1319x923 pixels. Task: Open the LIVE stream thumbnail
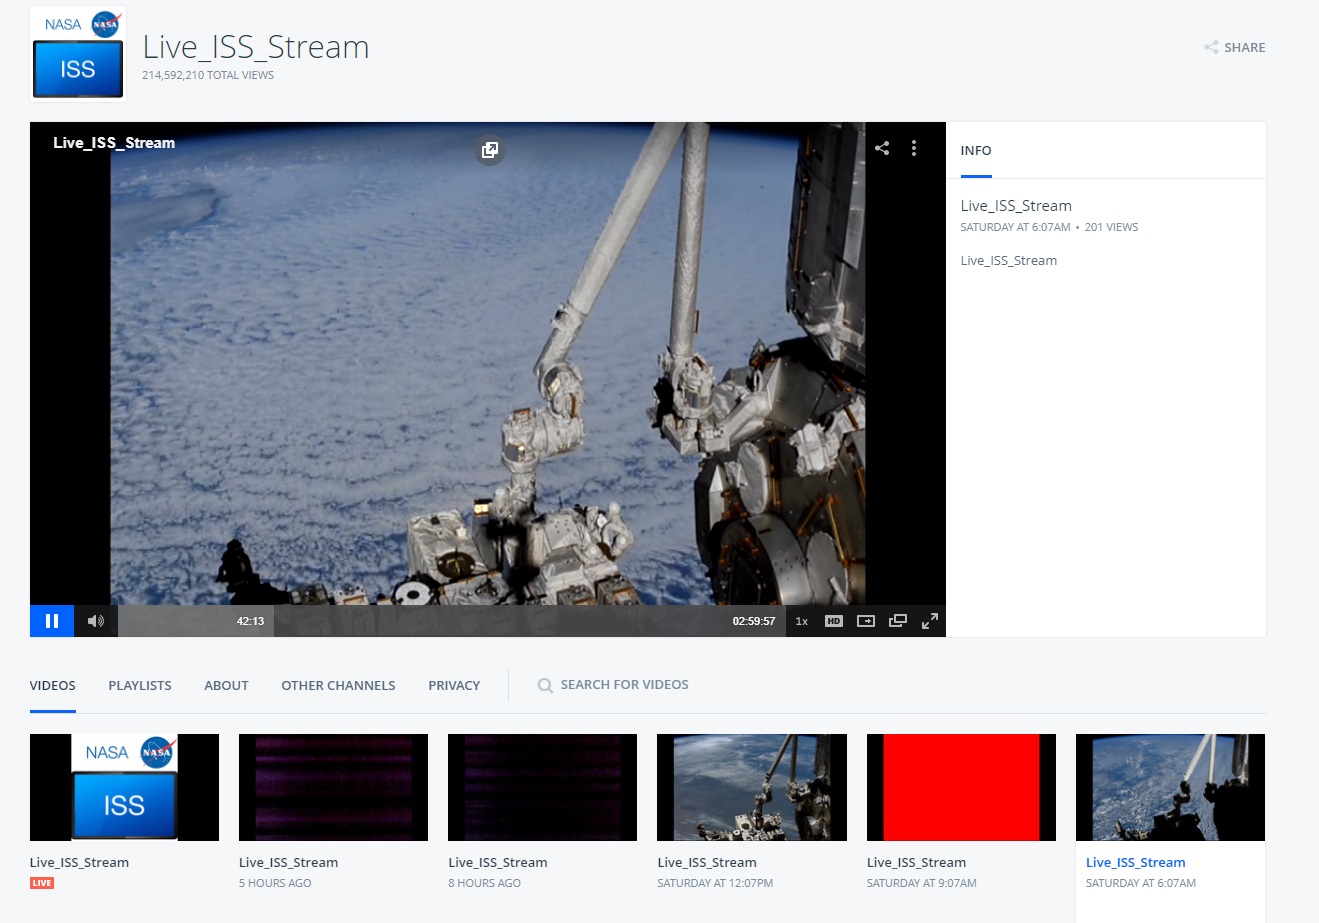click(124, 787)
